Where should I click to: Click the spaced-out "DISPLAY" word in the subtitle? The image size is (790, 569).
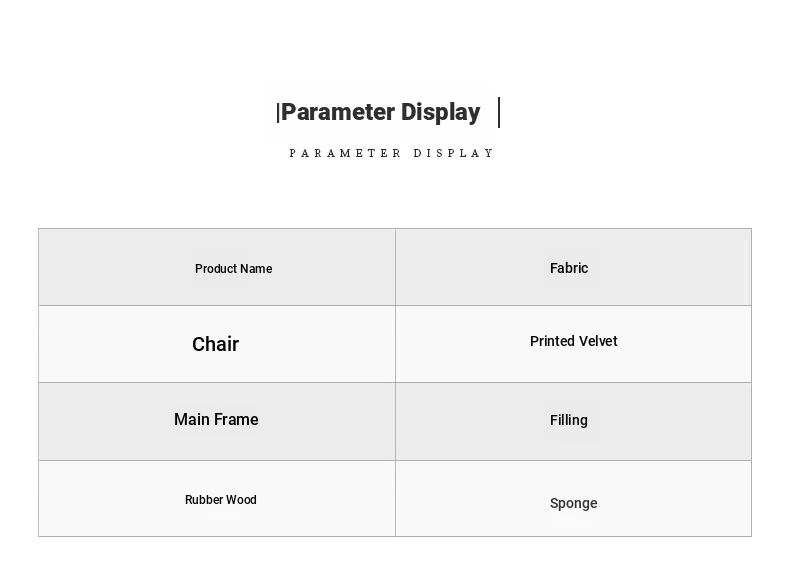pos(454,154)
